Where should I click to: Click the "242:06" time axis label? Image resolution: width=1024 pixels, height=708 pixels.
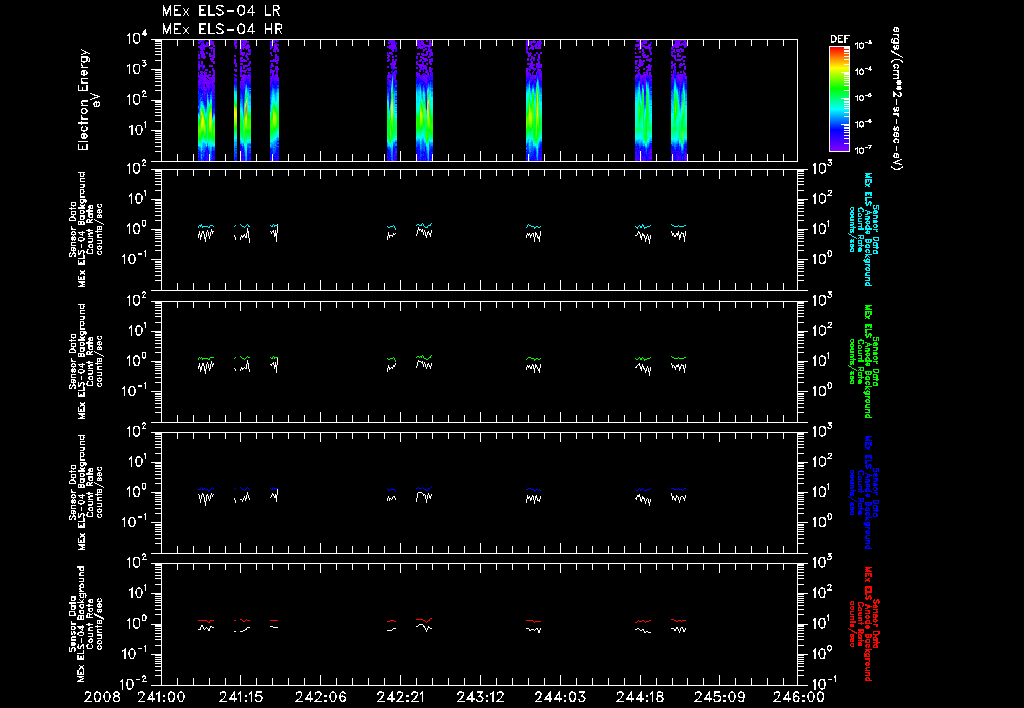321,698
